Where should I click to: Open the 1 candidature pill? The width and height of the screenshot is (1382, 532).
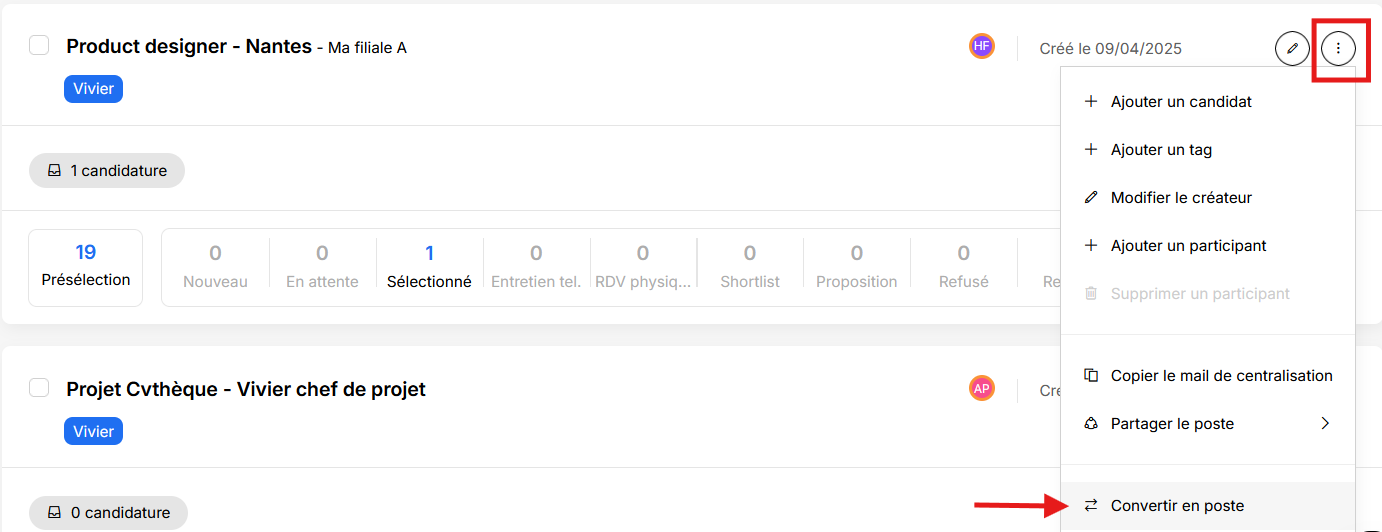pos(107,170)
